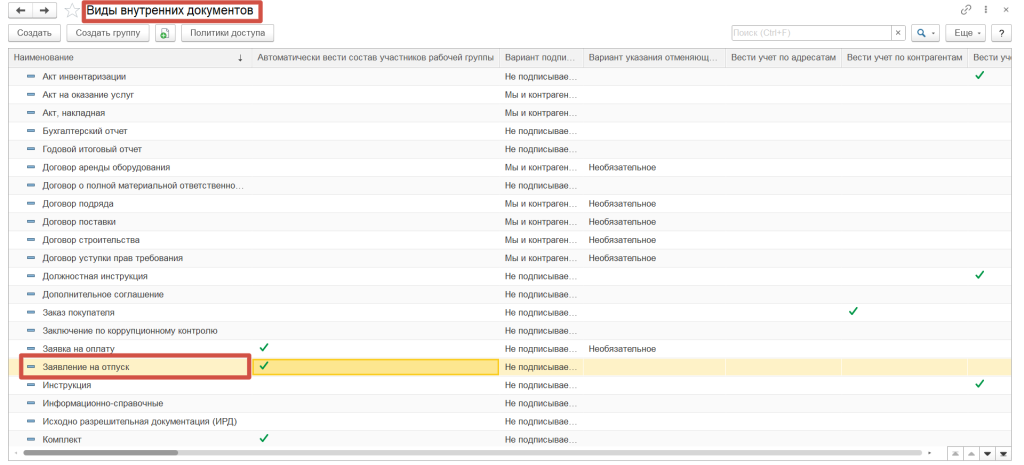Copy link using the chain icon
This screenshot has height=465, width=1024.
tap(966, 10)
